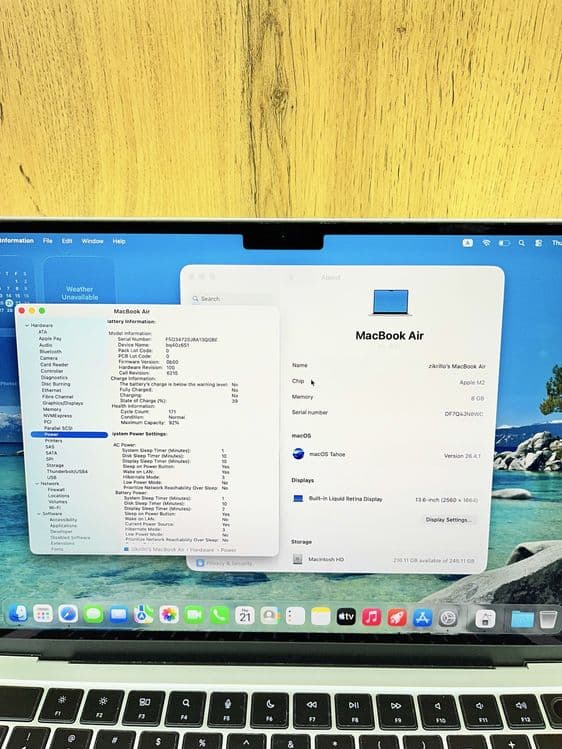This screenshot has width=562, height=749.
Task: Click the Macintosh HD drive icon
Action: tap(297, 559)
